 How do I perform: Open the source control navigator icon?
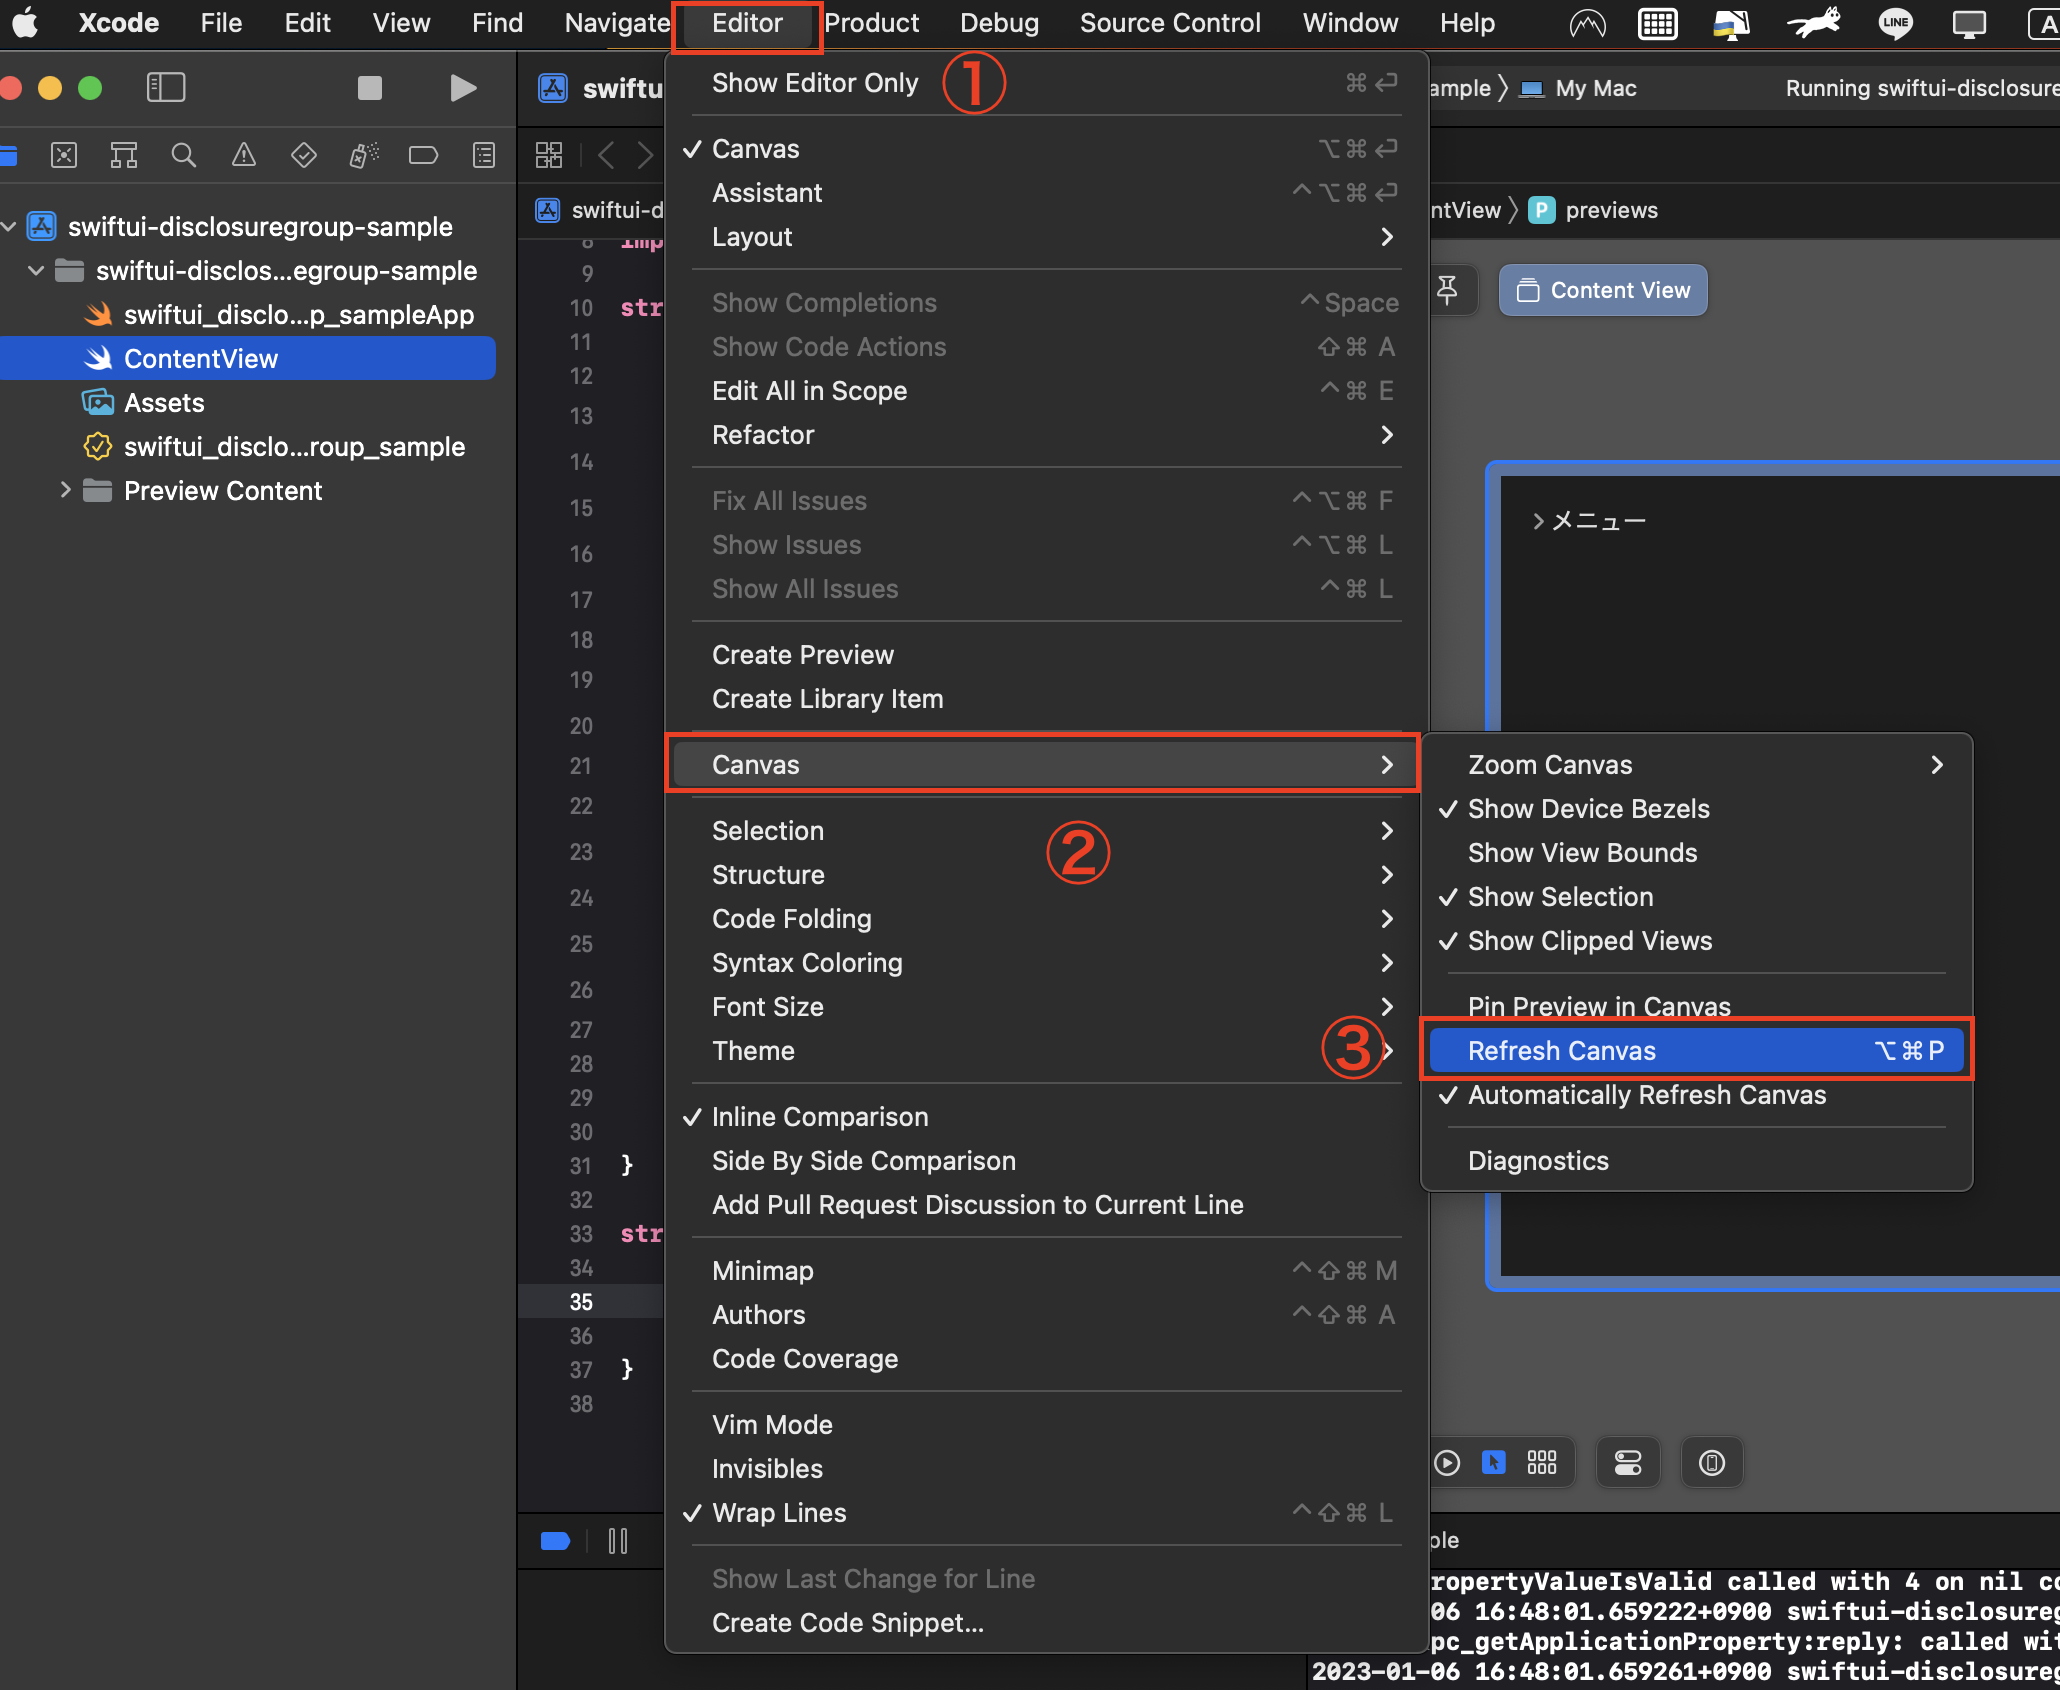pyautogui.click(x=64, y=155)
